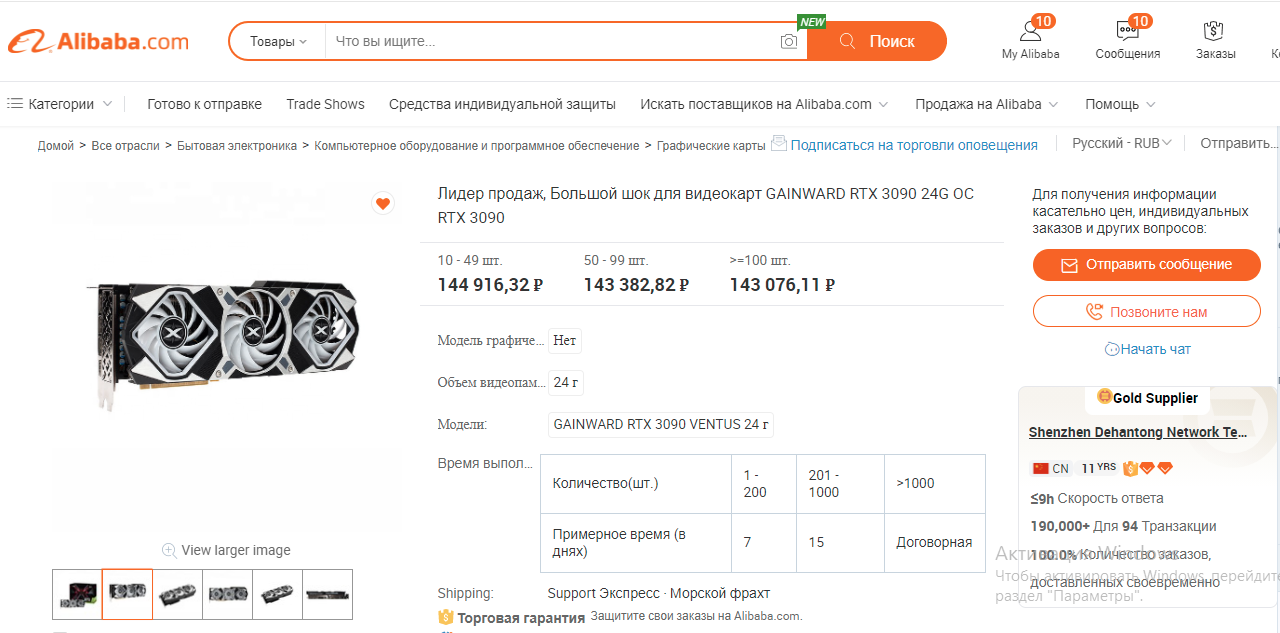
Task: Click the Начать чат link
Action: (x=1155, y=349)
